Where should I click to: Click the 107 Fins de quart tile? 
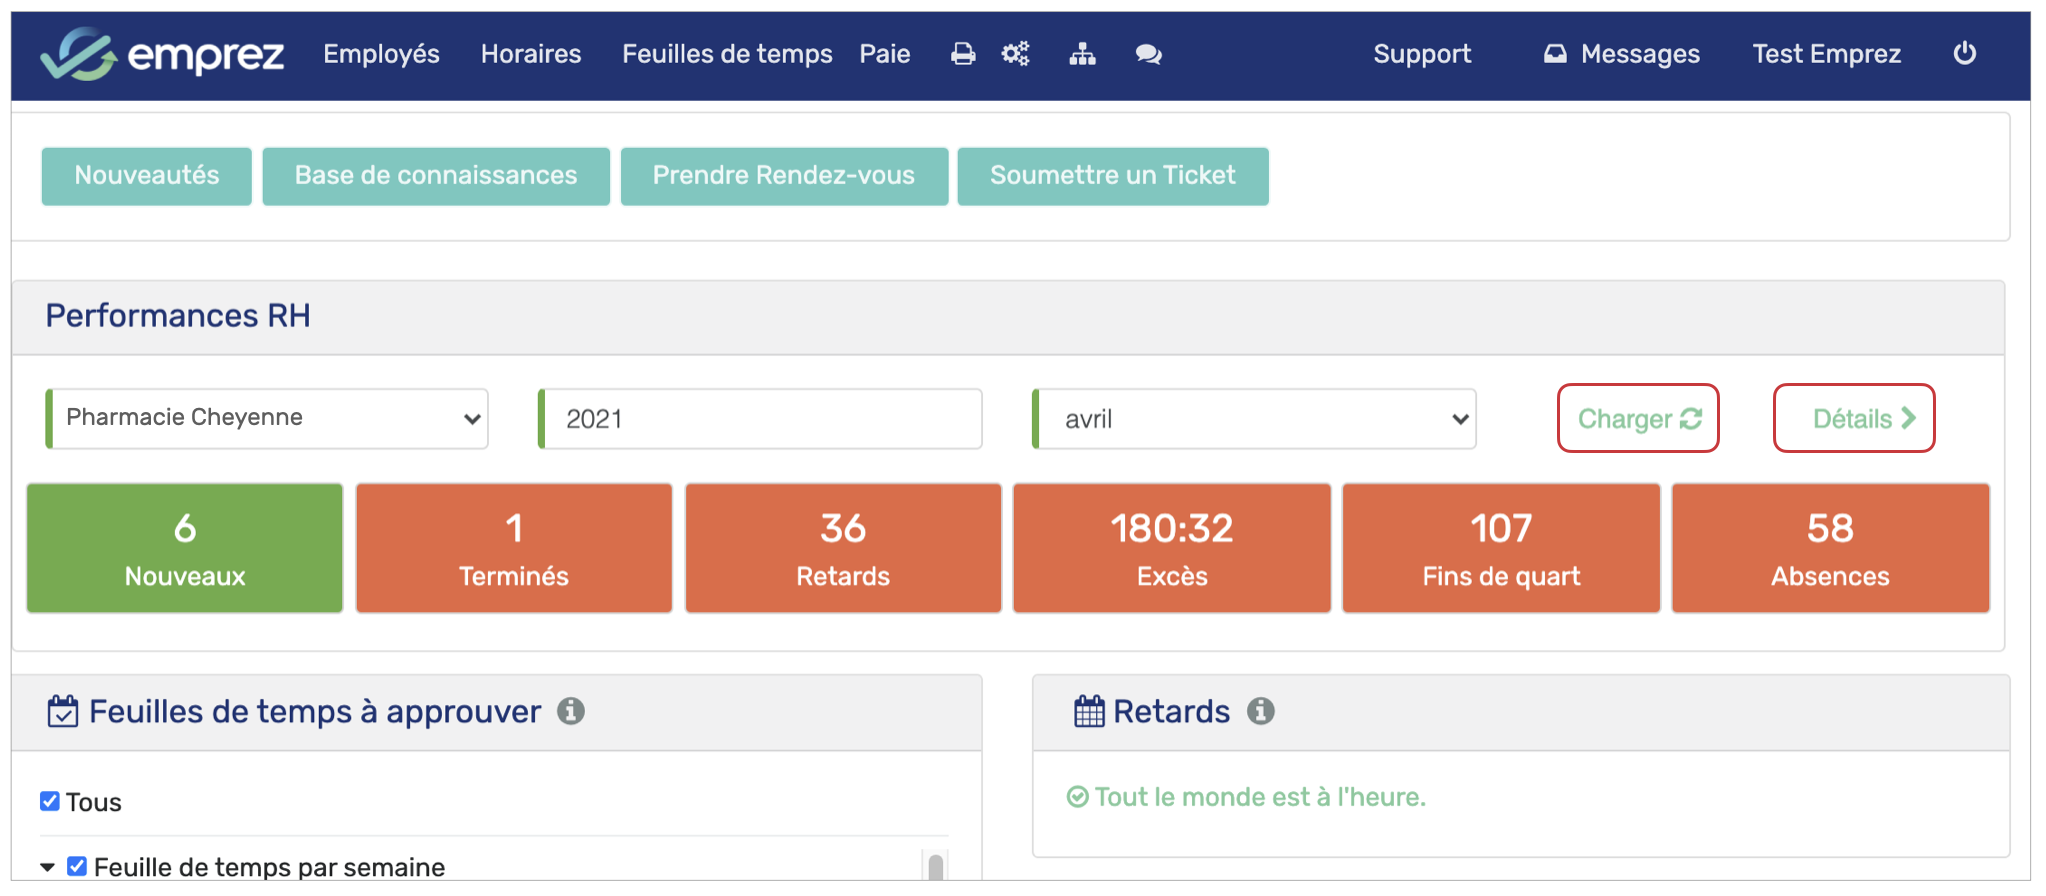[1501, 548]
